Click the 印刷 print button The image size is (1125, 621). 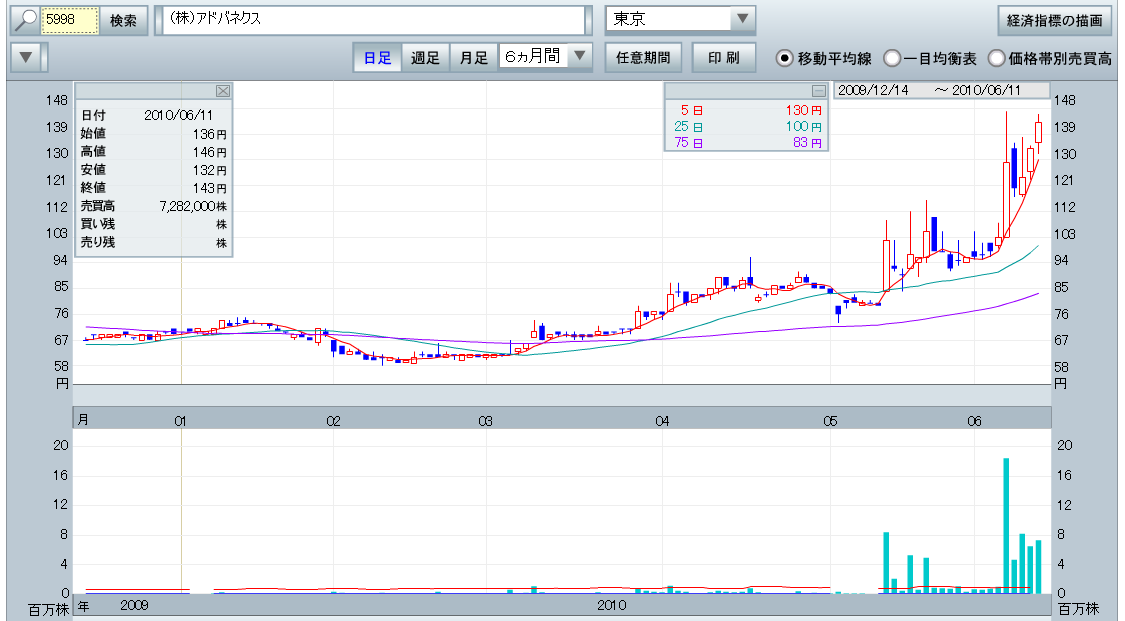coord(724,57)
